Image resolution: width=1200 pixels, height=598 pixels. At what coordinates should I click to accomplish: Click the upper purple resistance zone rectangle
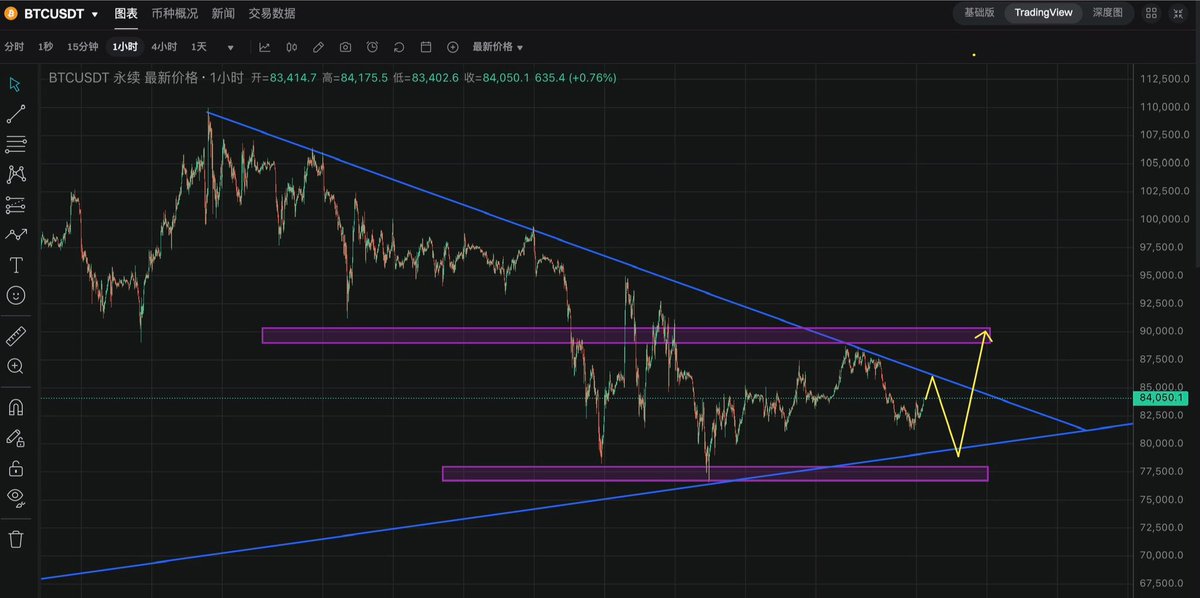[x=626, y=336]
